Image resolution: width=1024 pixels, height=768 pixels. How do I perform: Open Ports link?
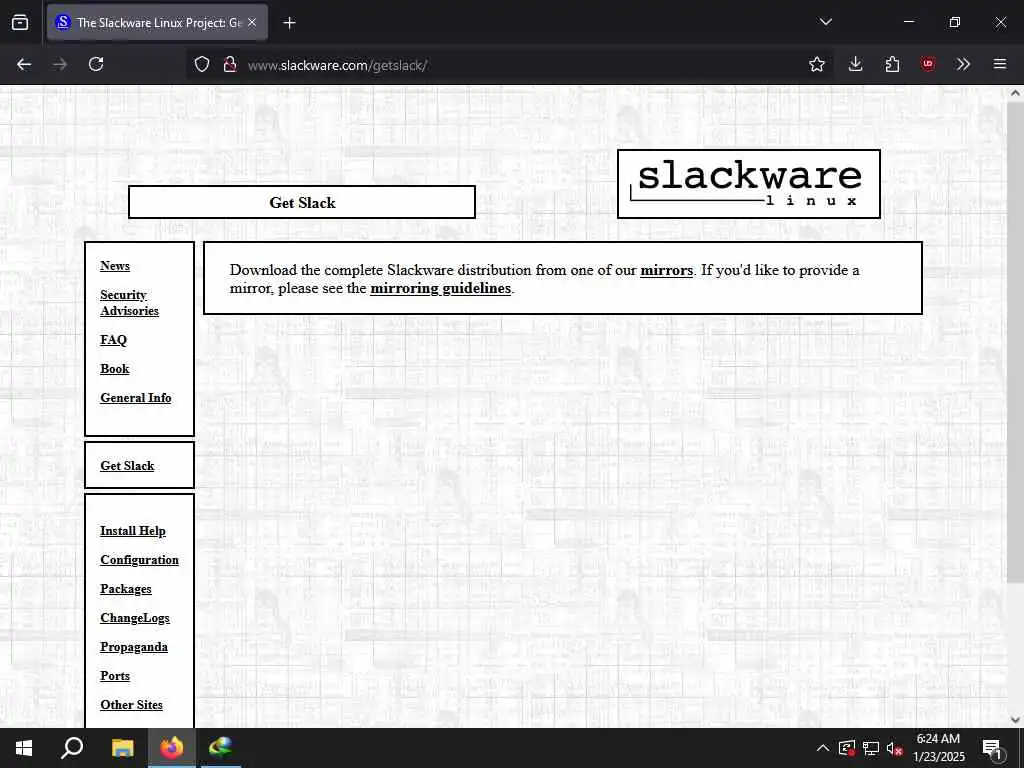[x=115, y=676]
